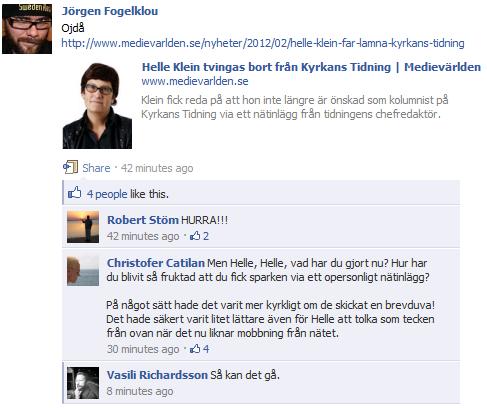487x408 pixels.
Task: Open the medievarlden.se URL in the post
Action: (263, 43)
